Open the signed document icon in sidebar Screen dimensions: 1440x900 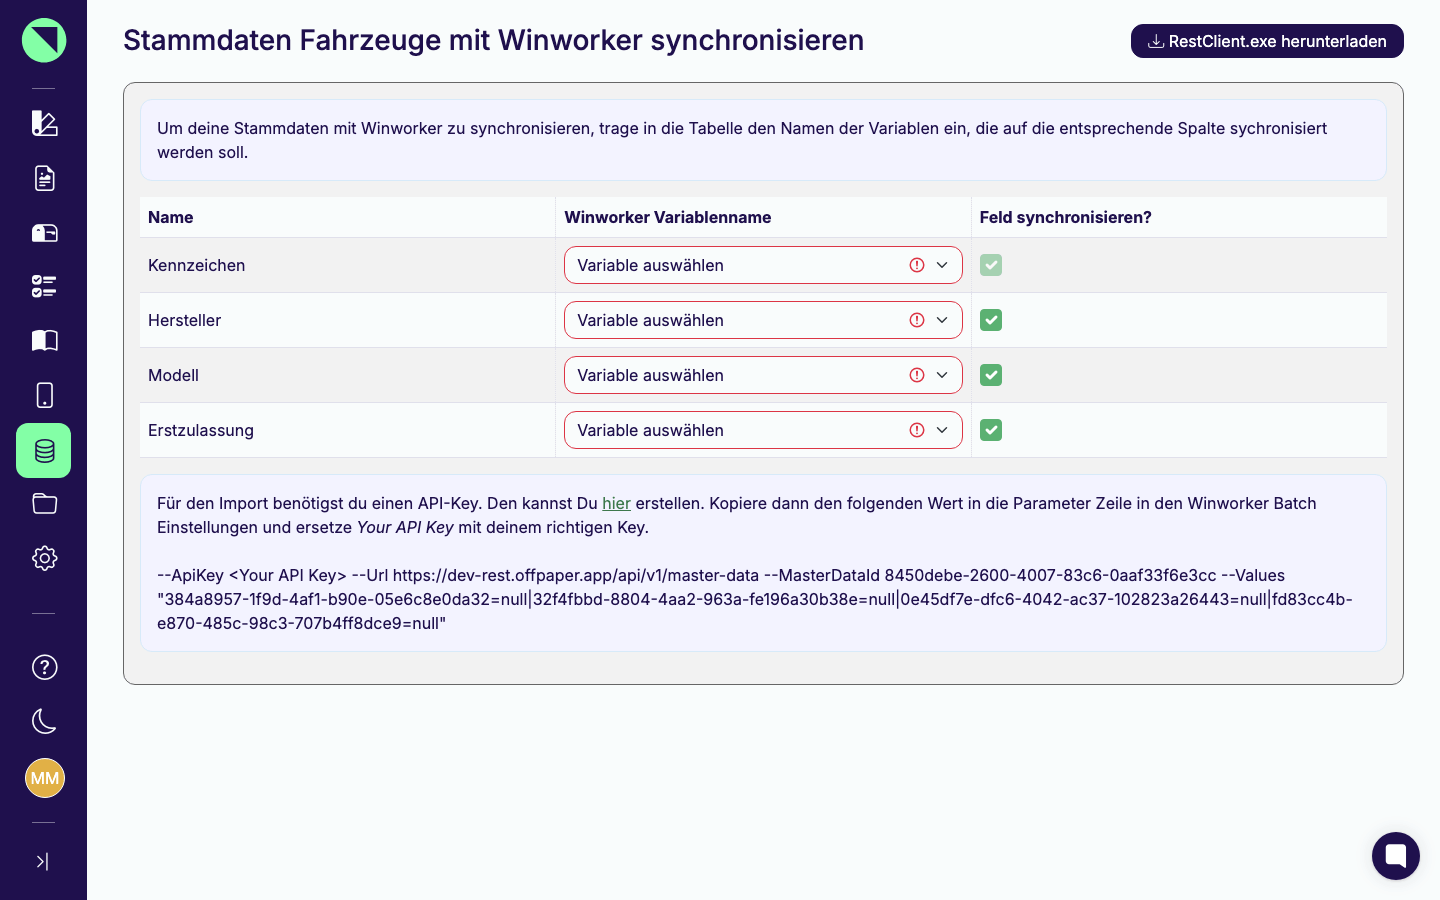(44, 178)
